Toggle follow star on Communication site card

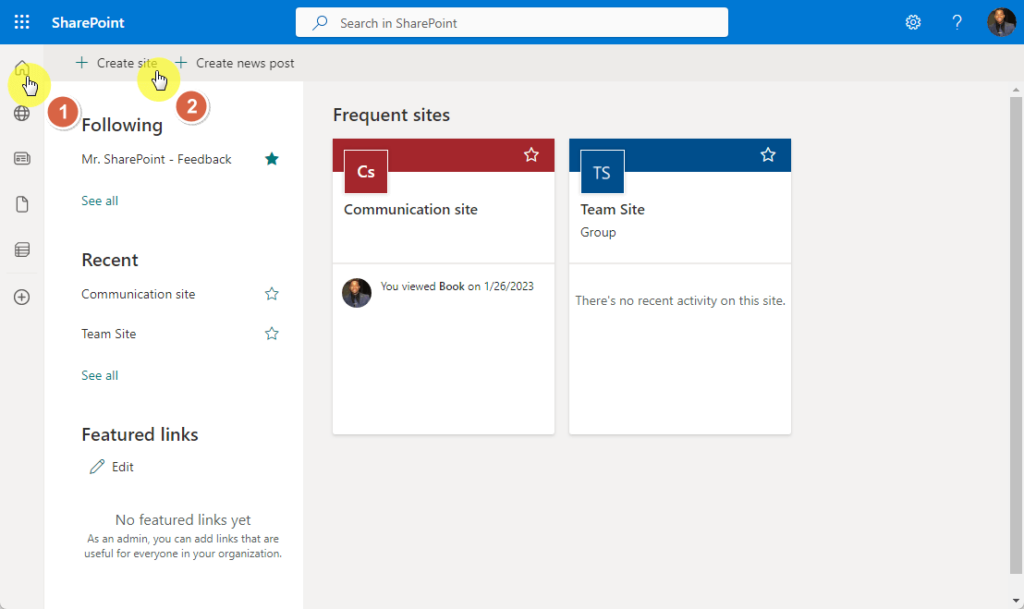(x=531, y=155)
